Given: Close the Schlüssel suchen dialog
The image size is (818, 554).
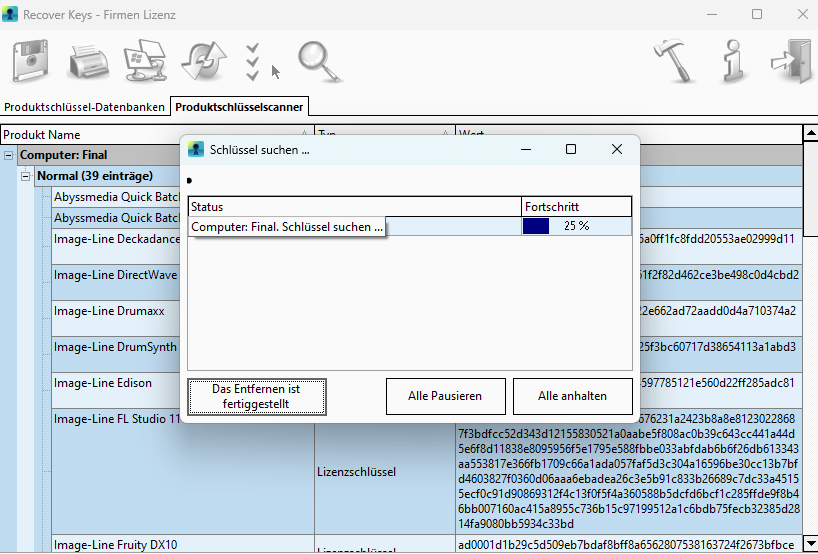Looking at the screenshot, I should tap(617, 150).
